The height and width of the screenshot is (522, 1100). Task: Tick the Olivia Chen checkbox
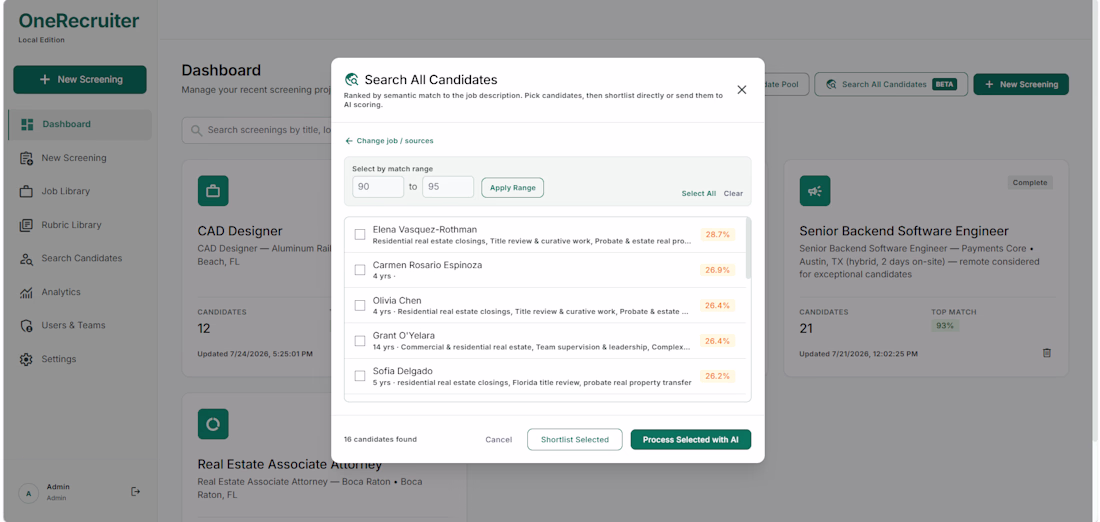[x=360, y=305]
